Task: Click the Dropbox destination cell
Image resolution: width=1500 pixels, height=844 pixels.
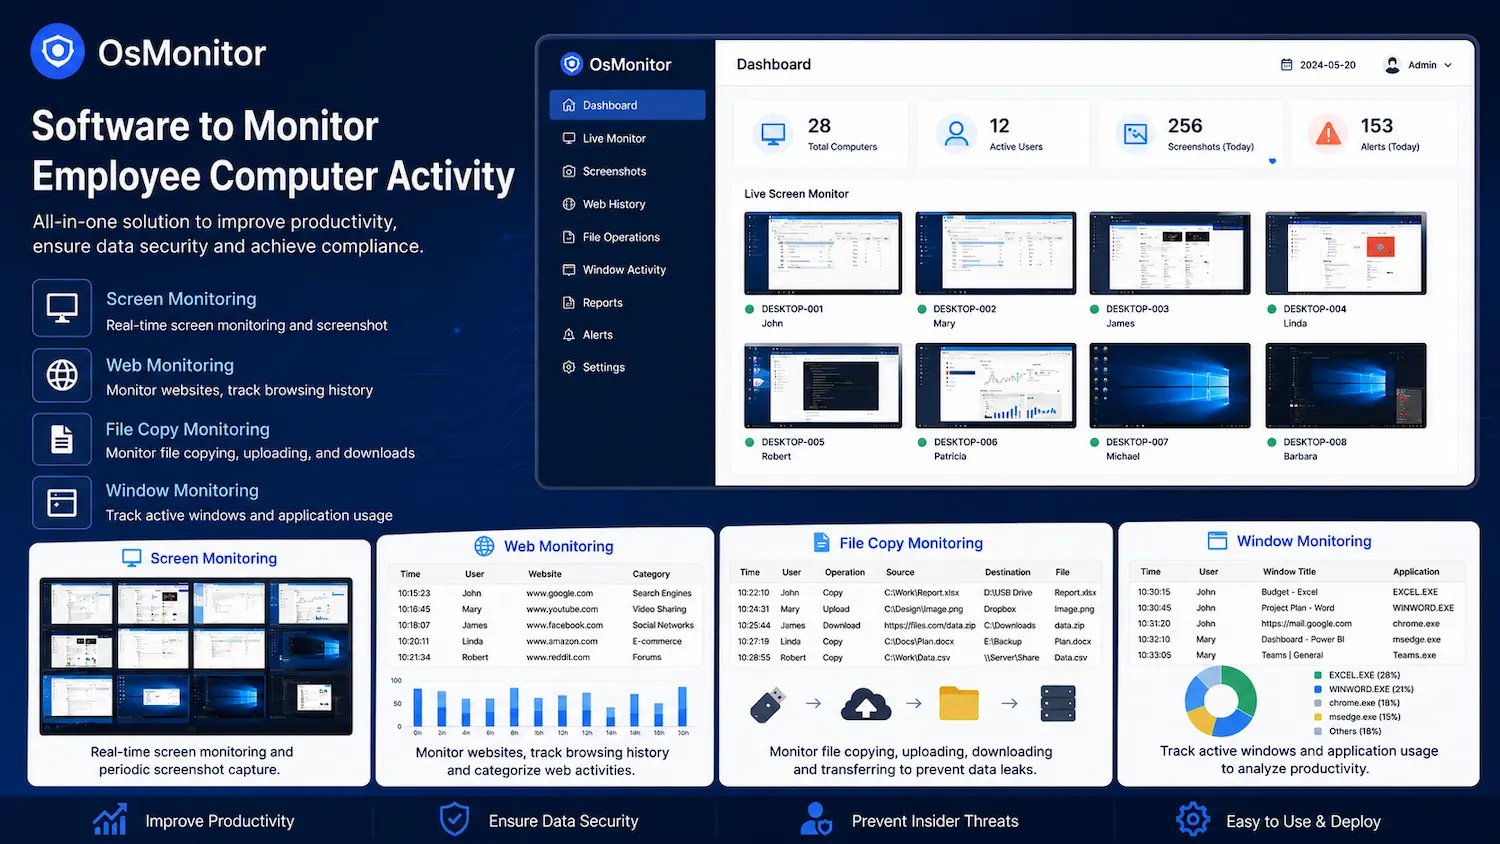Action: pos(1000,609)
